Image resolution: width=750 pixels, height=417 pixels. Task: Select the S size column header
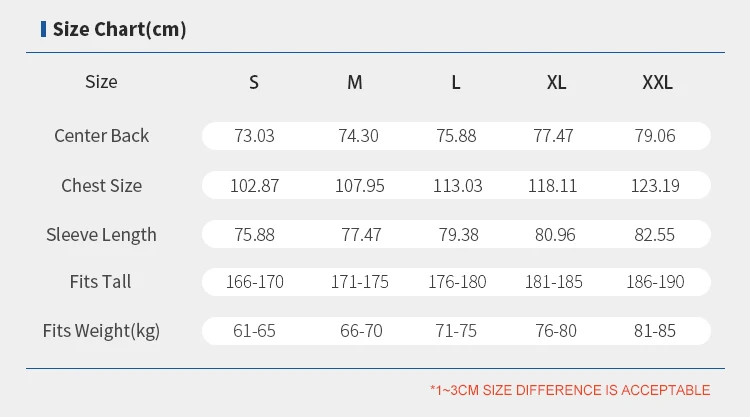254,83
